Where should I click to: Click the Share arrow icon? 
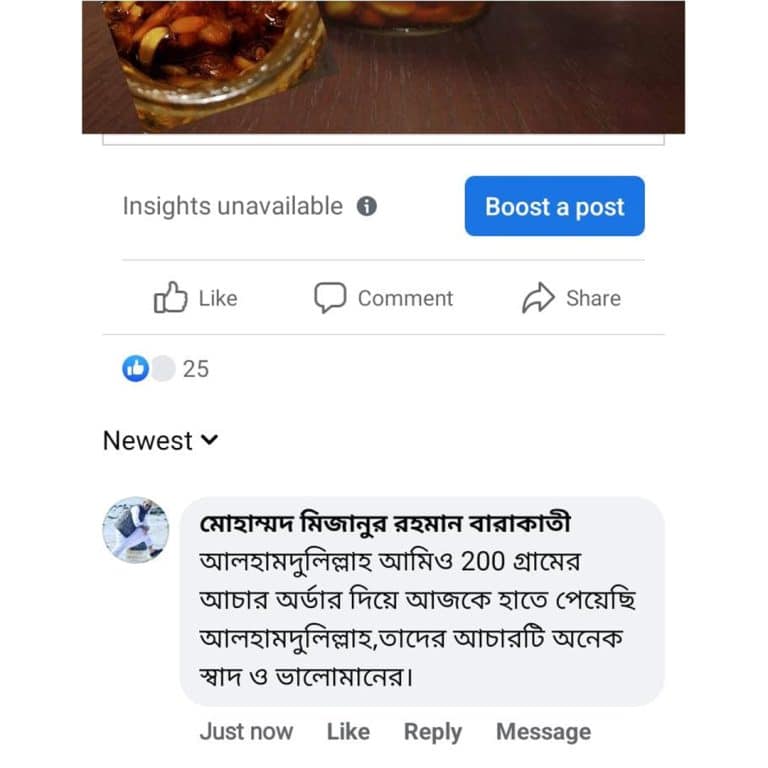click(x=538, y=298)
